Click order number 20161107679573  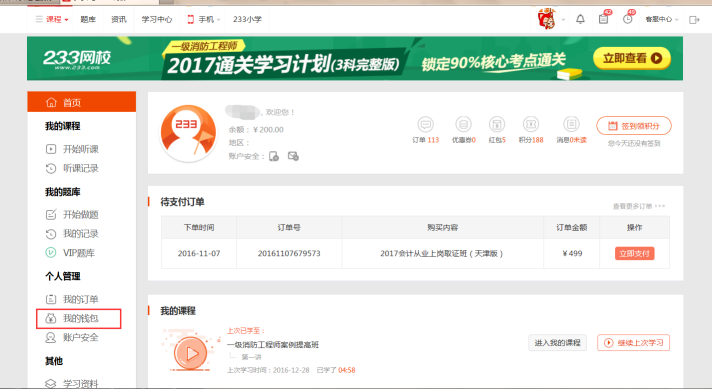(x=289, y=253)
